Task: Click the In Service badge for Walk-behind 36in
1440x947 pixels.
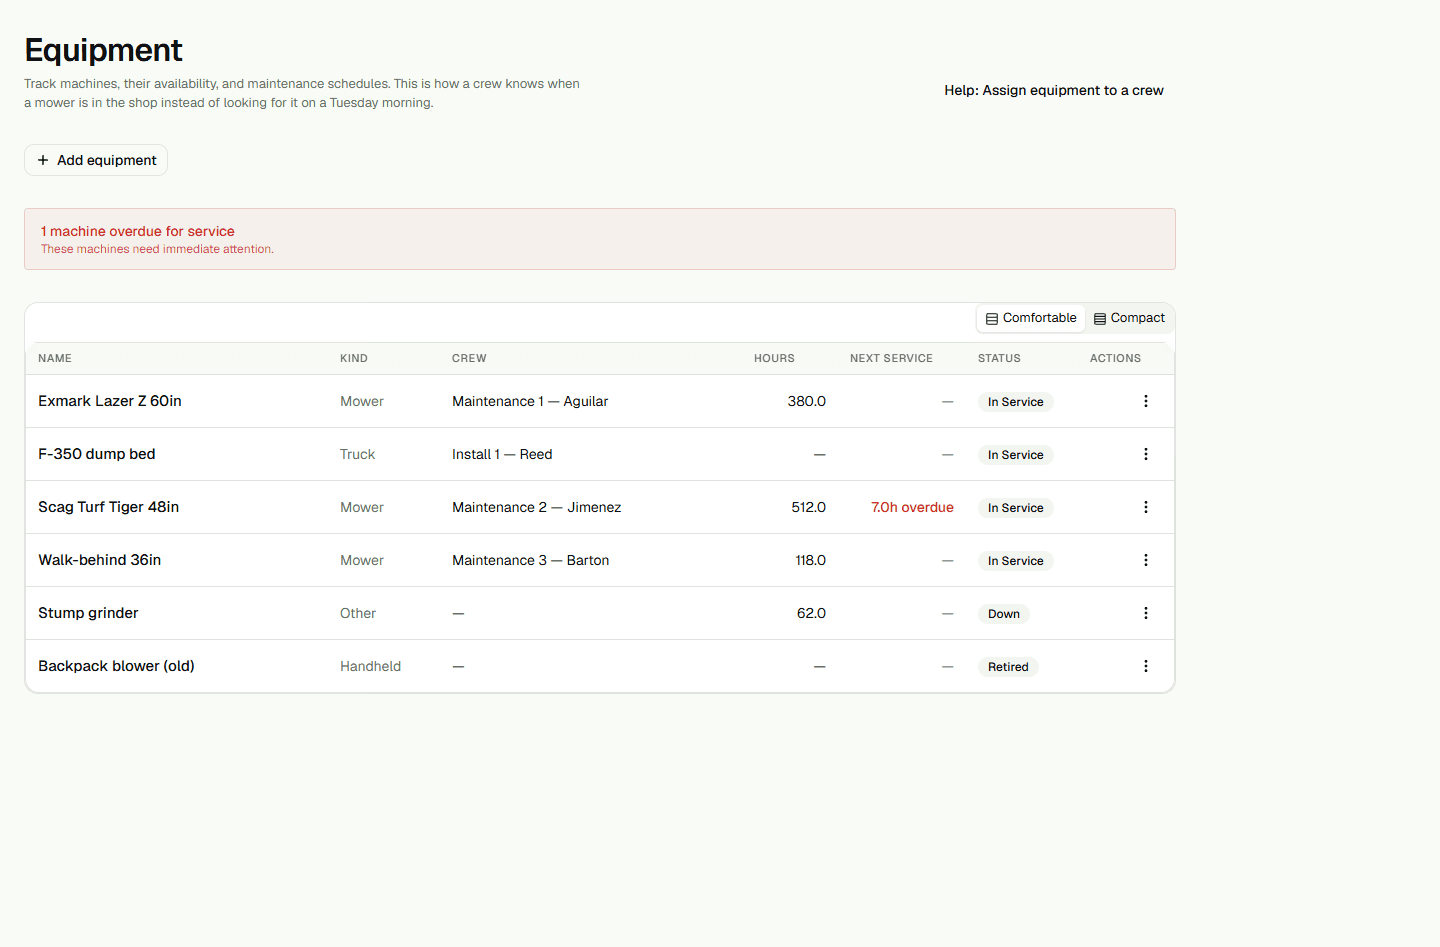Action: [1016, 561]
